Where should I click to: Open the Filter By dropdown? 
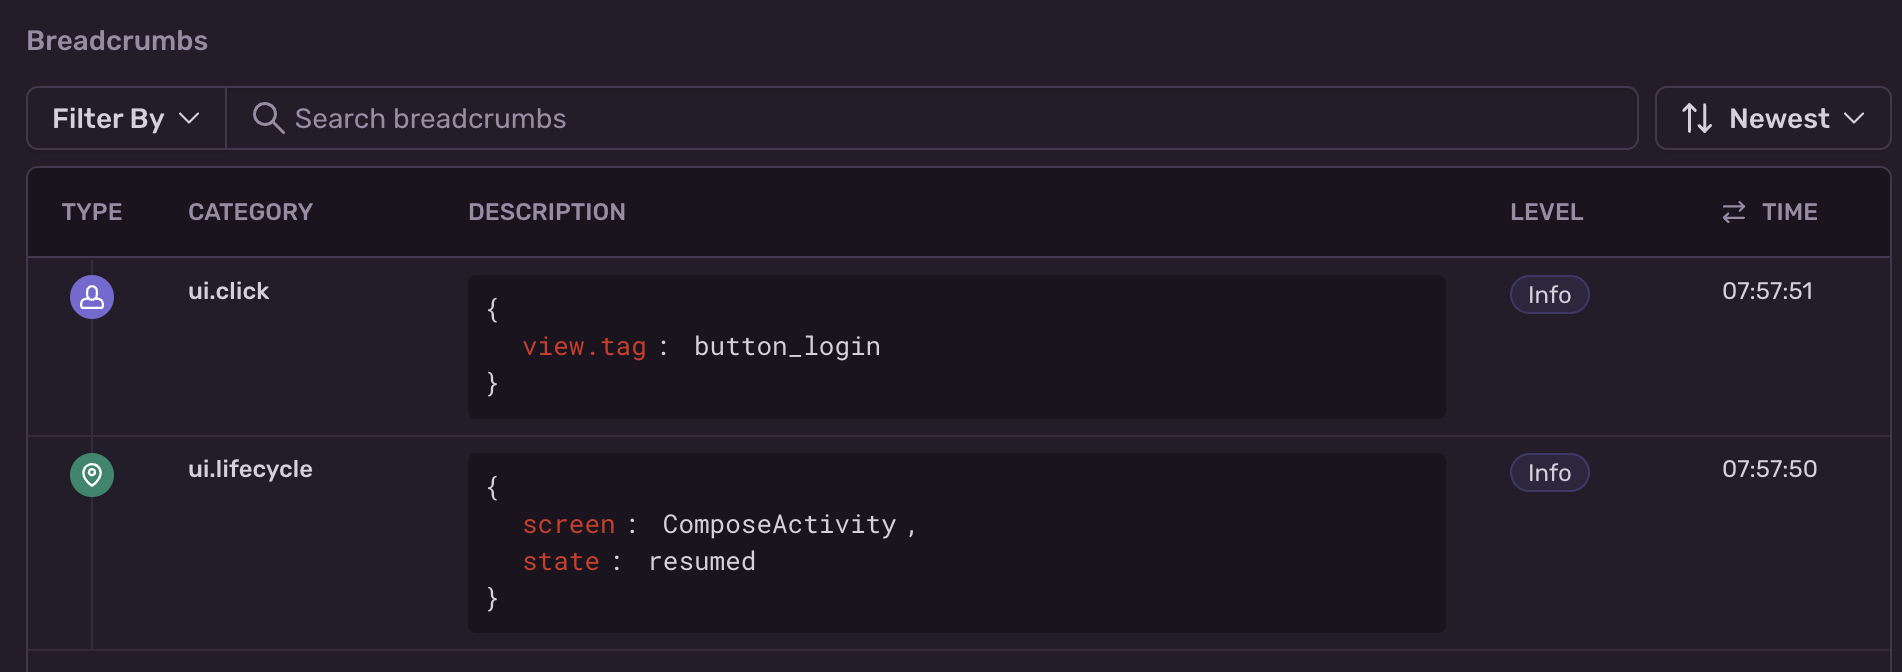point(124,118)
